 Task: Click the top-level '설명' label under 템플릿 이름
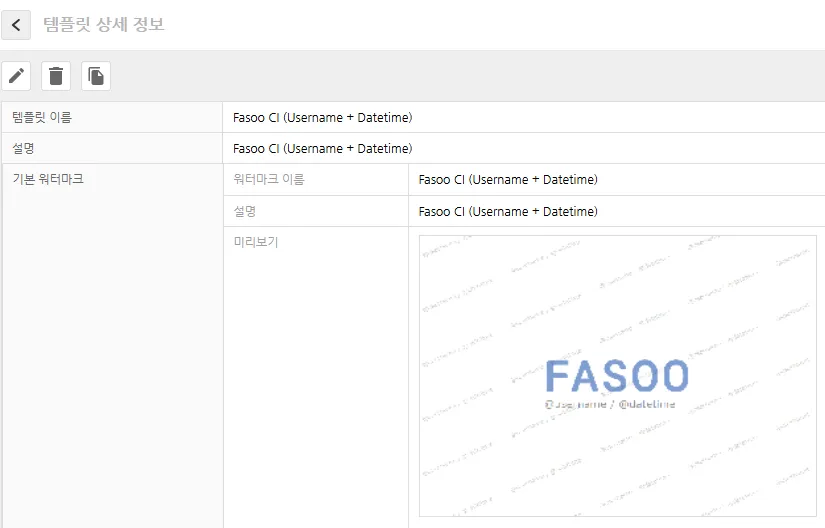pos(23,148)
